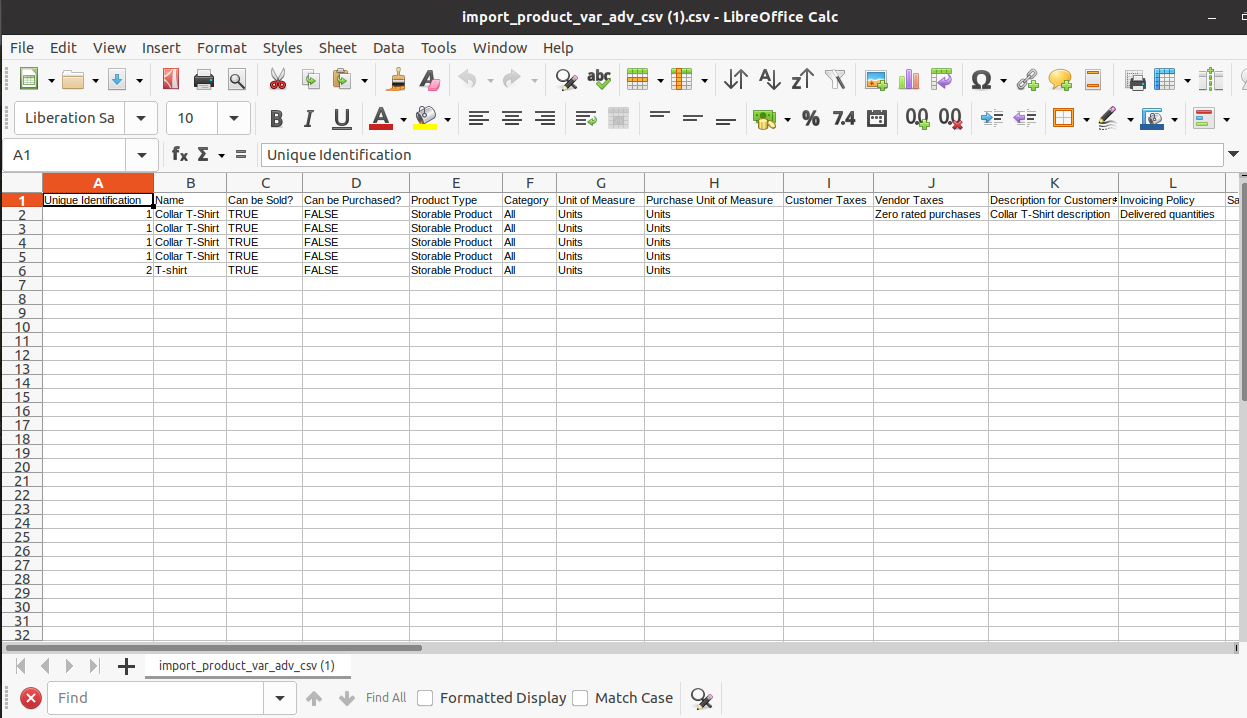Add a new sheet with plus button
1247x718 pixels.
pos(126,666)
